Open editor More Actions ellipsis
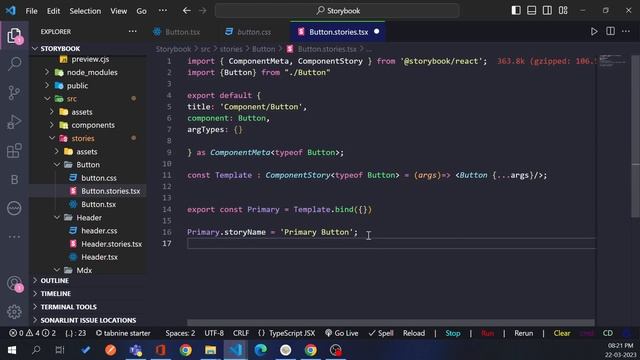 626,31
